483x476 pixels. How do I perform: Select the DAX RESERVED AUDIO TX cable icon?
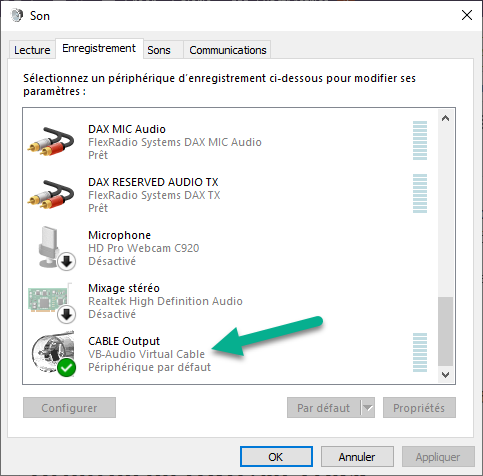coord(51,195)
